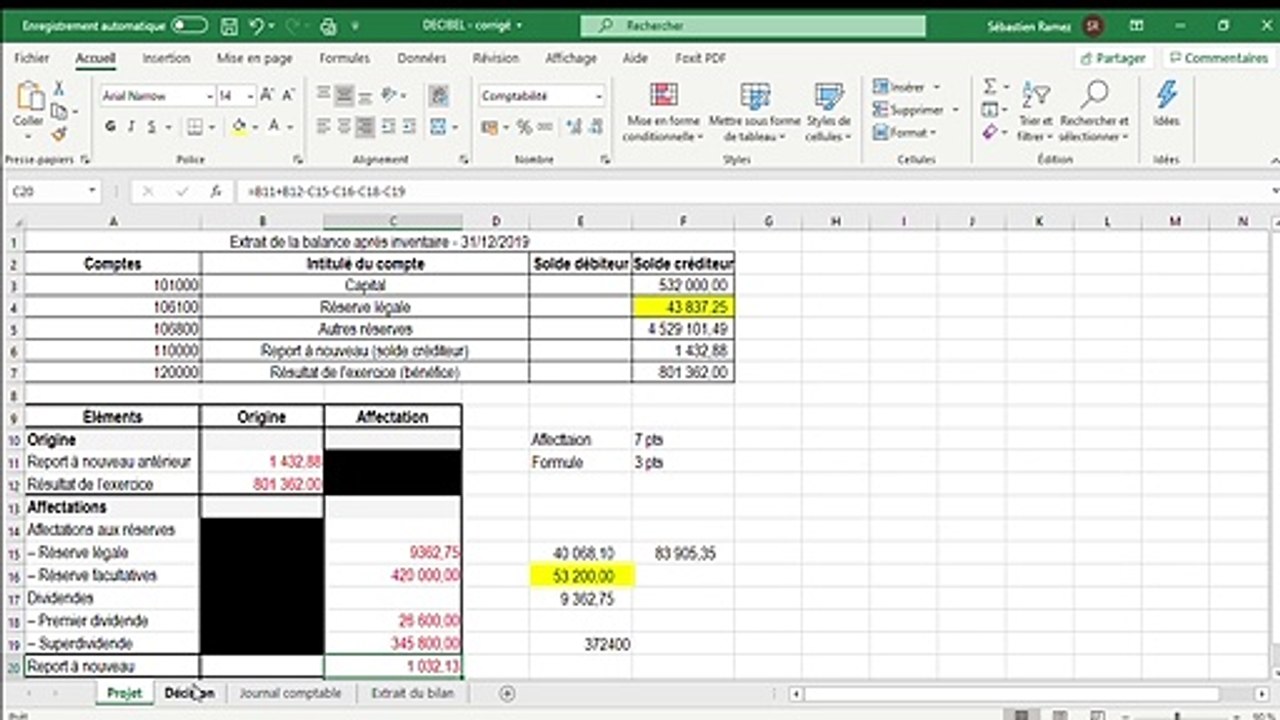Click the Commentaires button
Screen dimensions: 1280x720
(1218, 58)
